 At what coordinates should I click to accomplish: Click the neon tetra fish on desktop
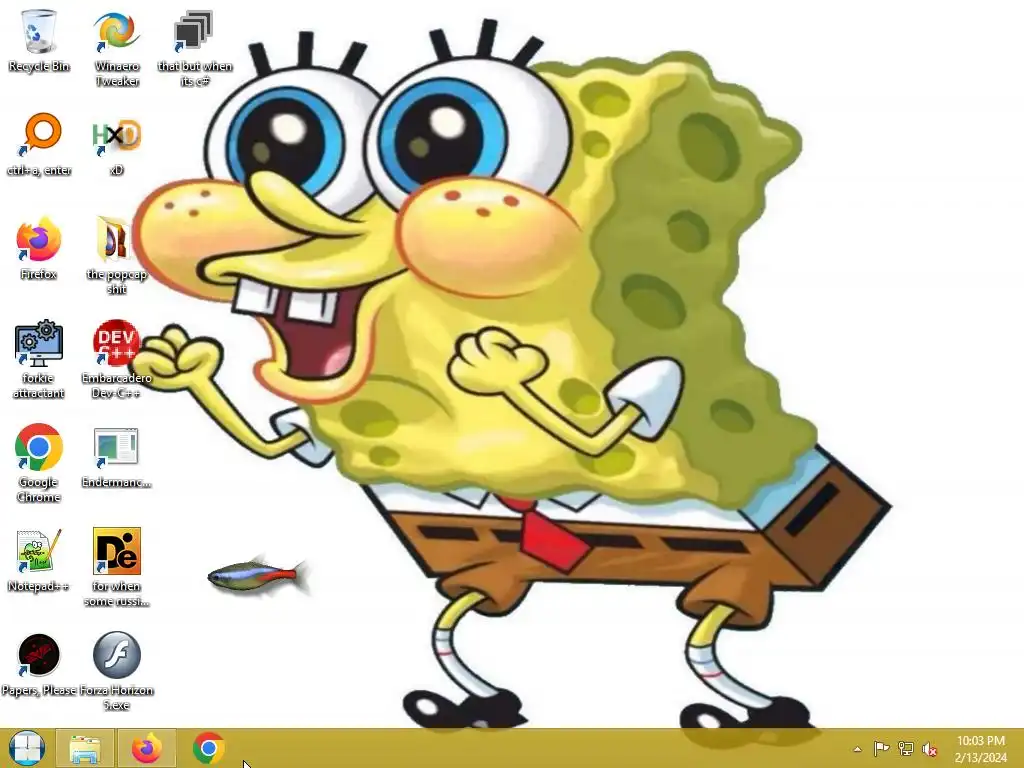(258, 576)
